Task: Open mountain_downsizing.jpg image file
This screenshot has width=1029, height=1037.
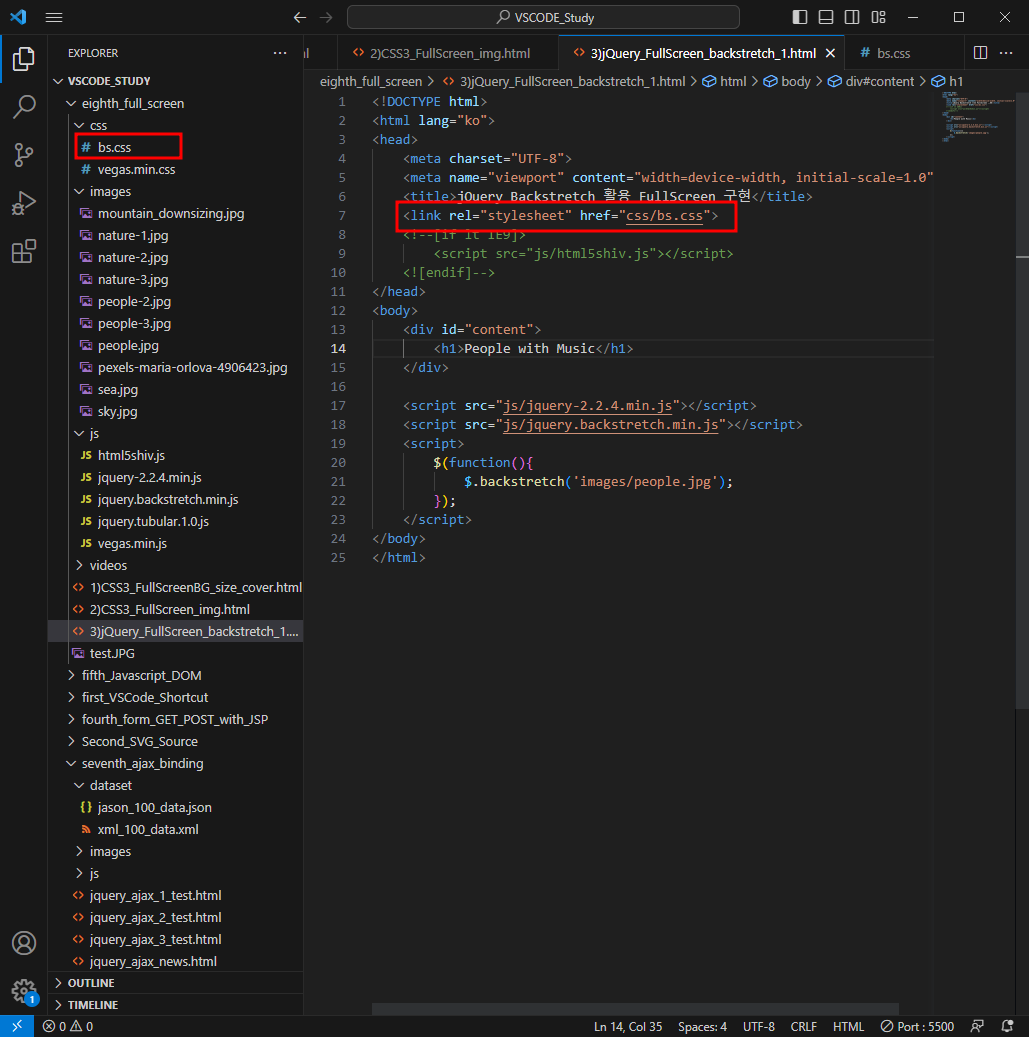Action: [175, 213]
